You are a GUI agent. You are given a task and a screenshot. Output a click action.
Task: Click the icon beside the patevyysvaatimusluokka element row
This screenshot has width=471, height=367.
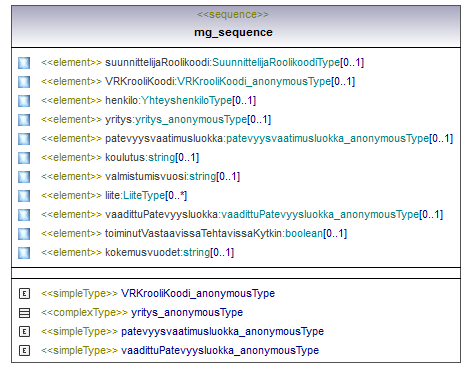click(24, 139)
